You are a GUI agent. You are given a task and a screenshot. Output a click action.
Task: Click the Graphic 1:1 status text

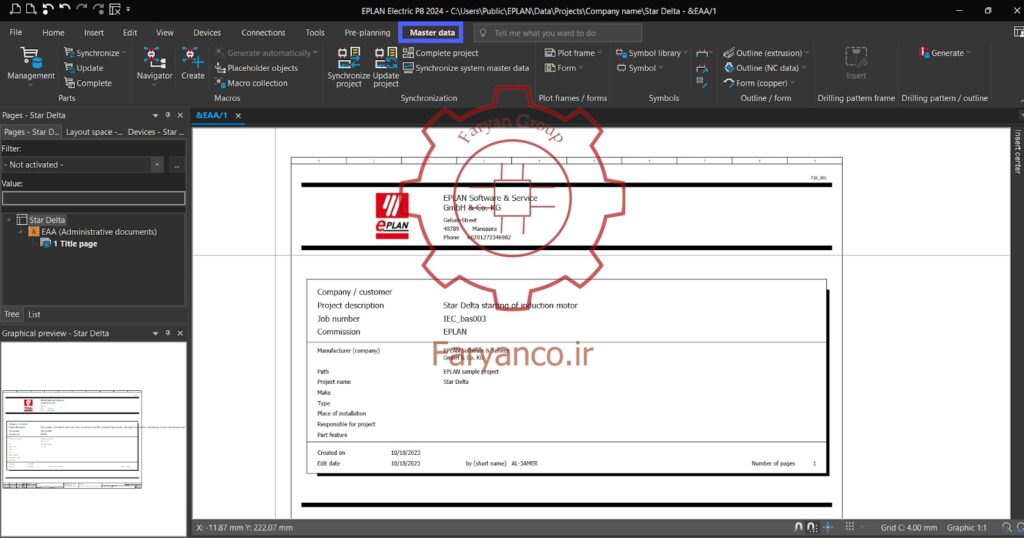(x=967, y=528)
